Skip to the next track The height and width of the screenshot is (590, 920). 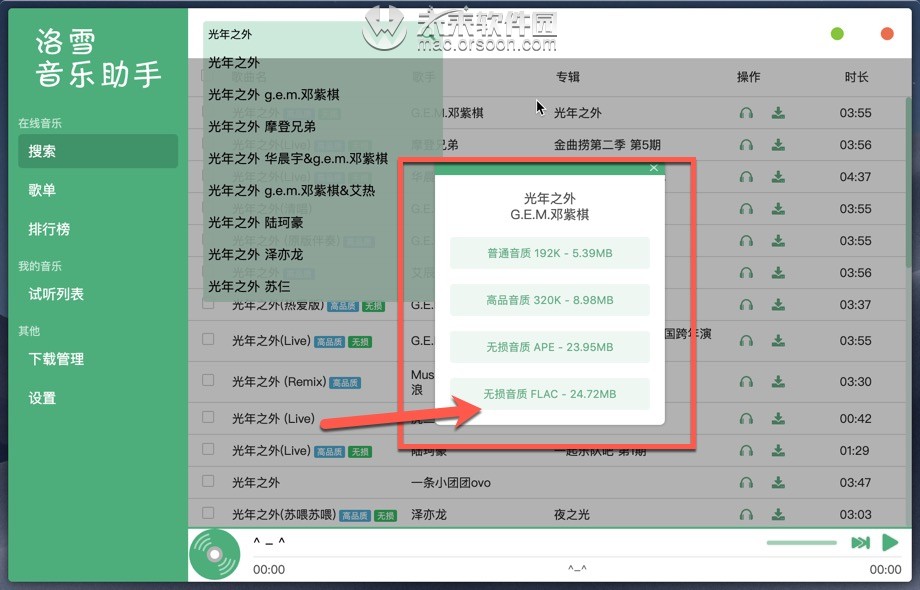[860, 542]
